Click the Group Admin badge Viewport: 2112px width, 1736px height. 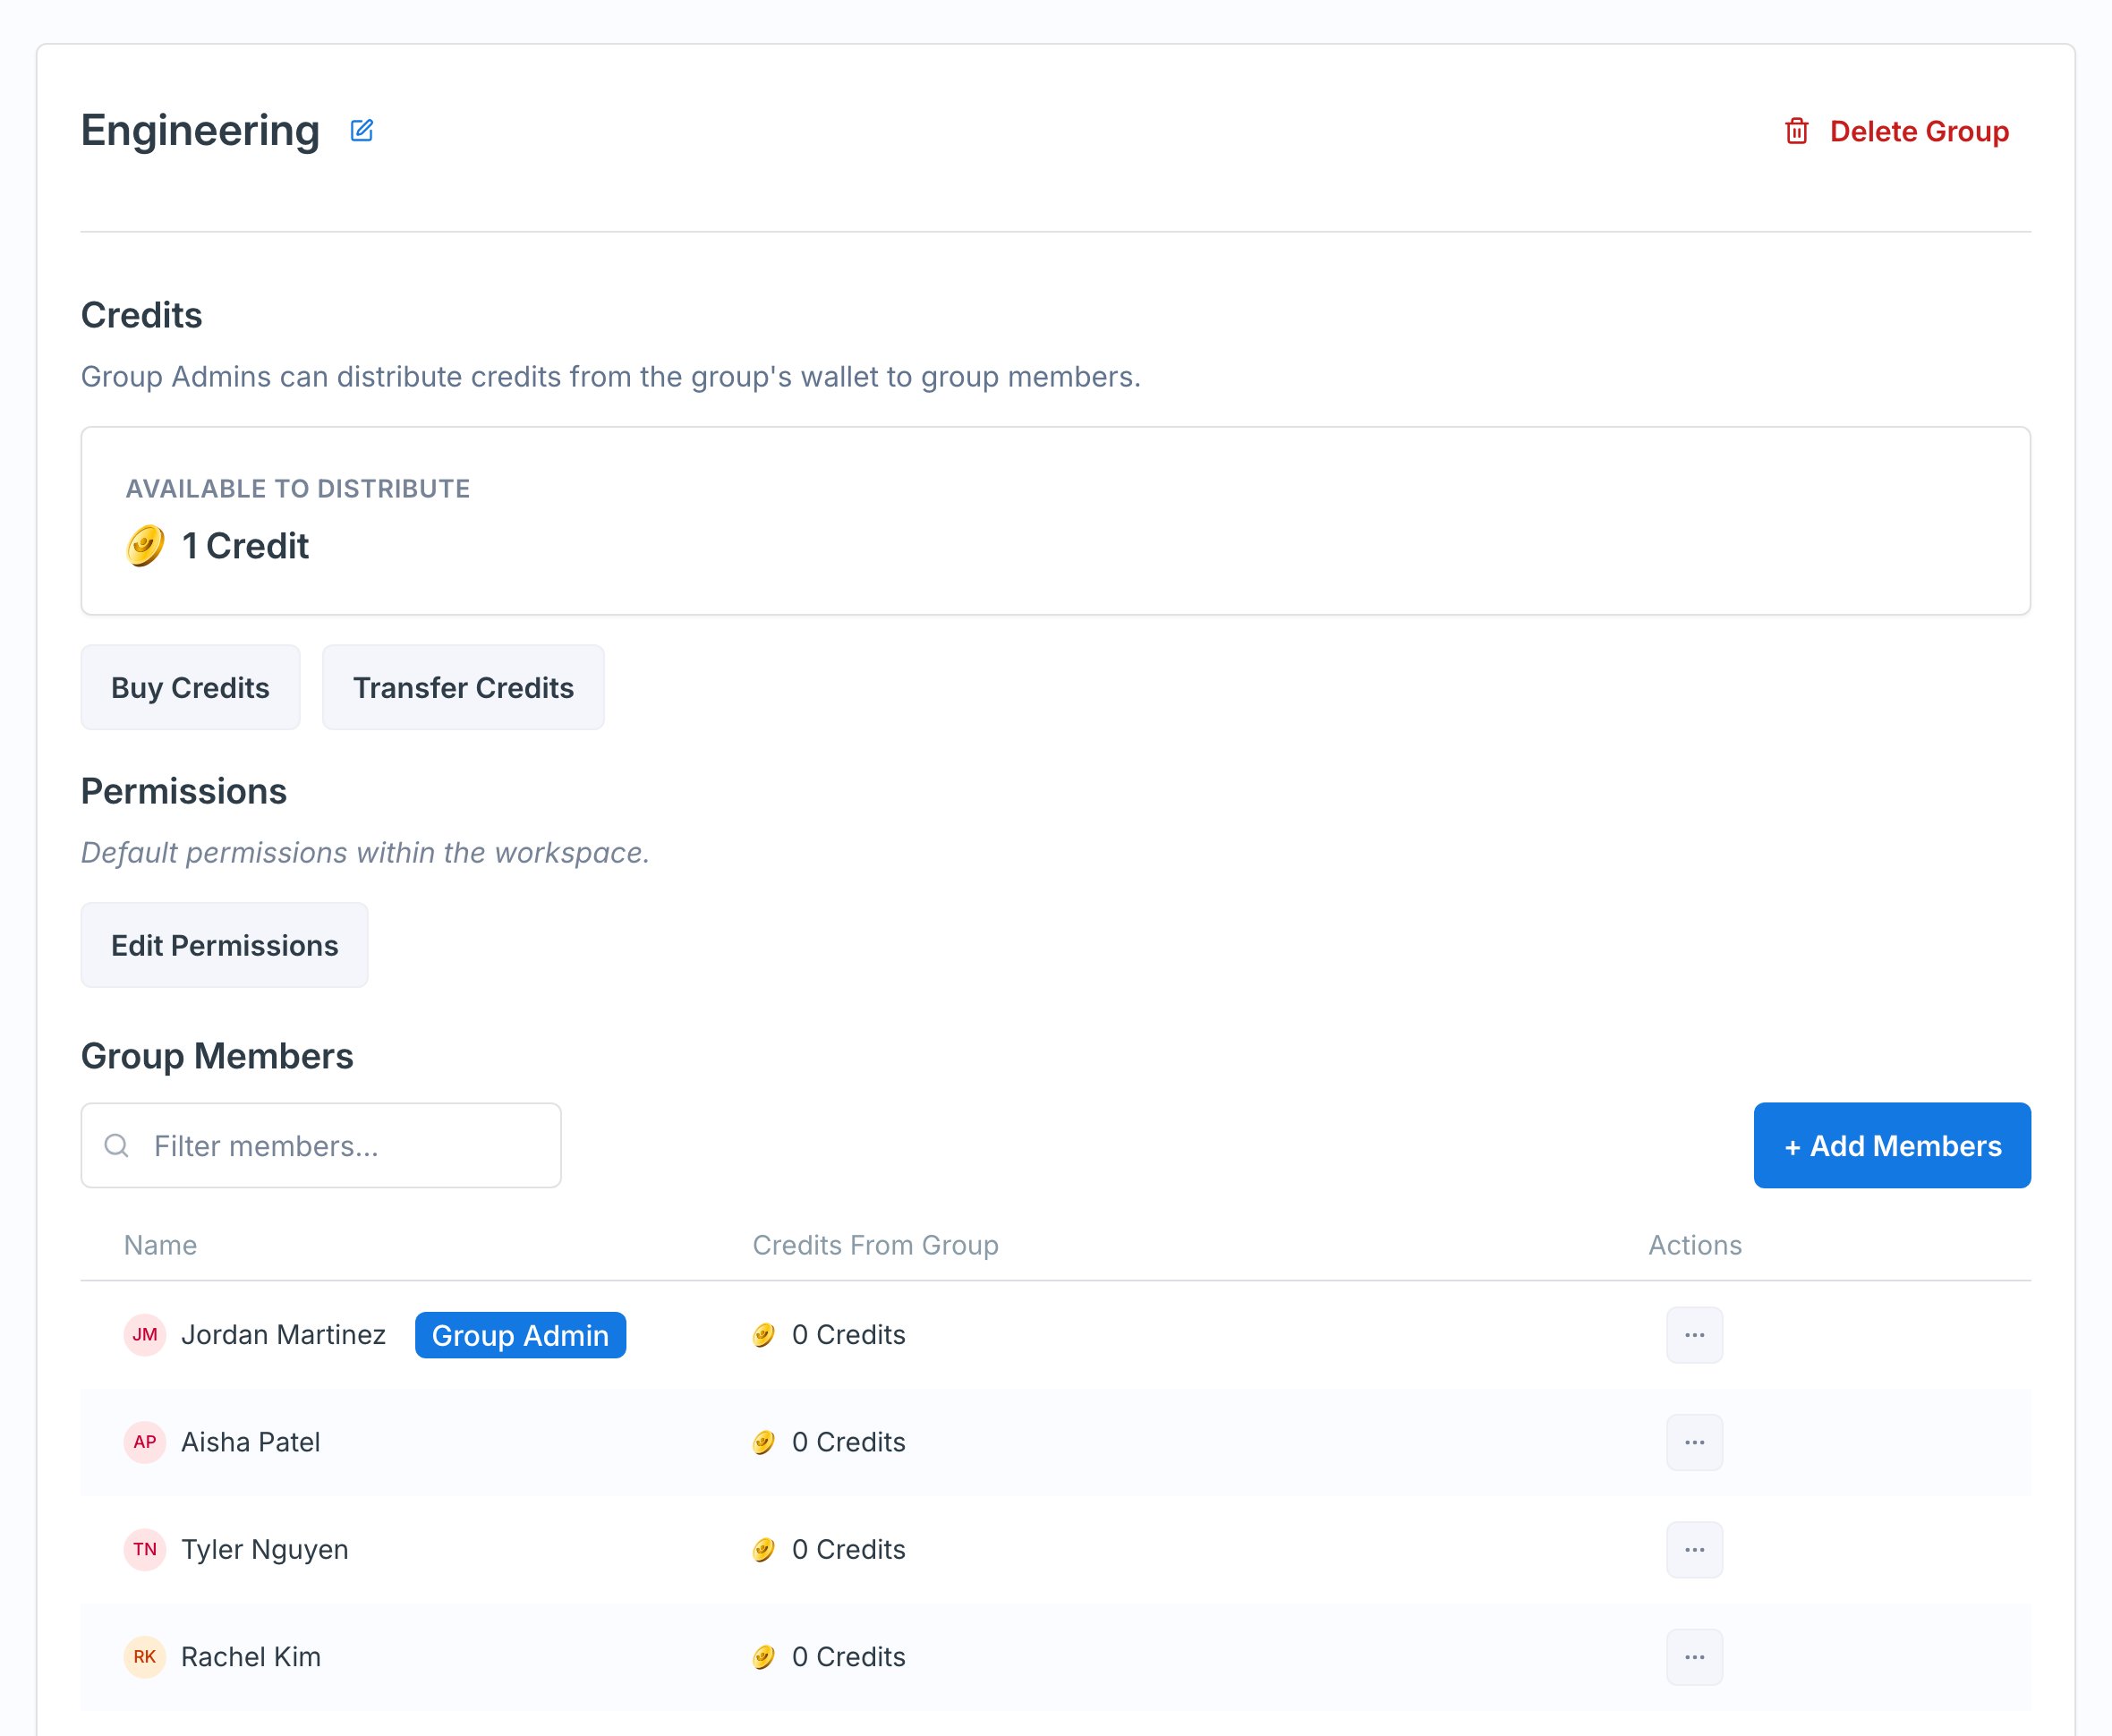(x=520, y=1335)
